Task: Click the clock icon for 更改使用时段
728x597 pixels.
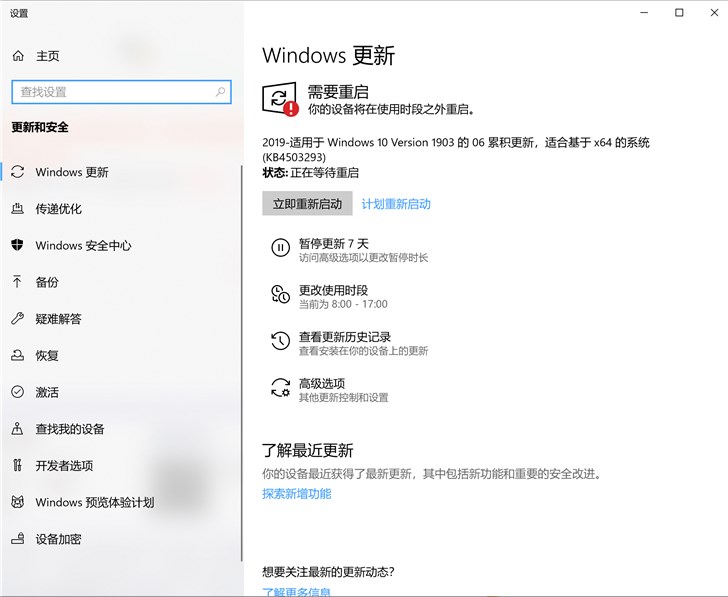Action: point(280,294)
